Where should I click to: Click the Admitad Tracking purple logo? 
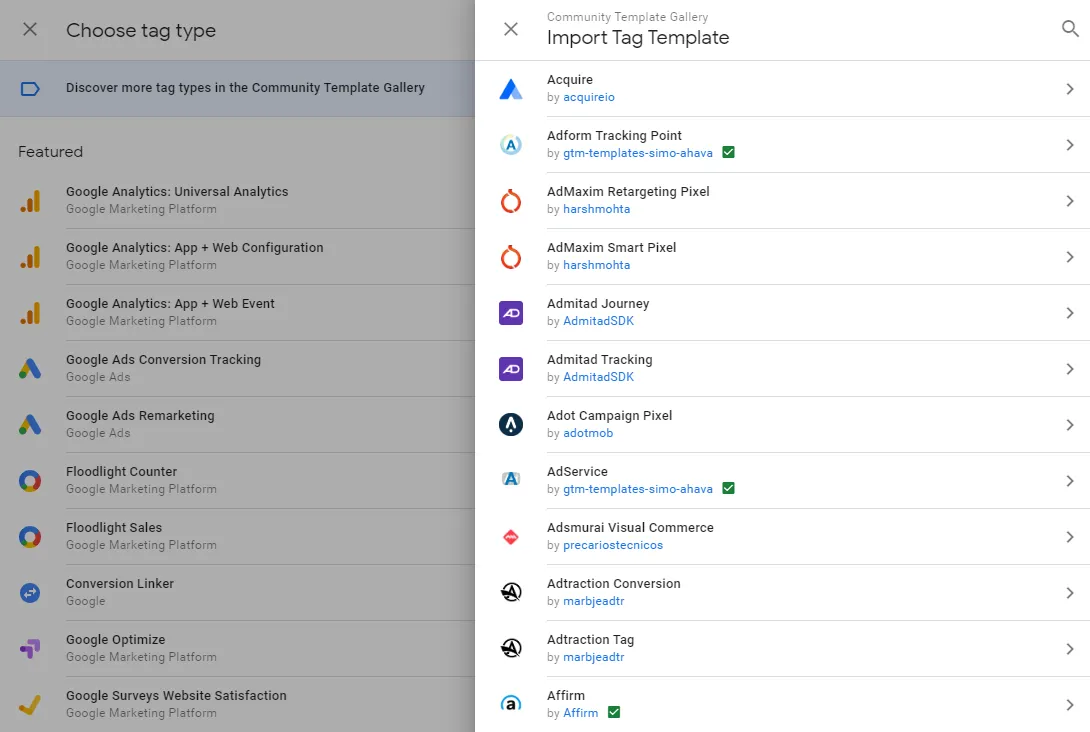pyautogui.click(x=511, y=369)
